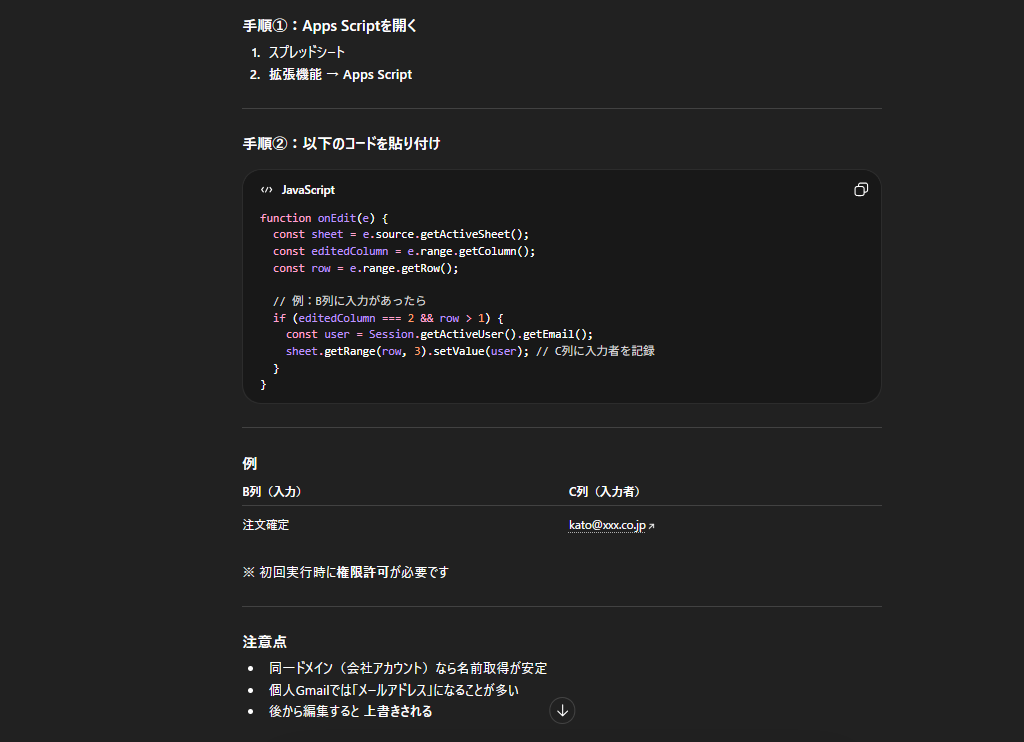
Task: Click the Session.getActiveUser code line
Action: pos(439,334)
